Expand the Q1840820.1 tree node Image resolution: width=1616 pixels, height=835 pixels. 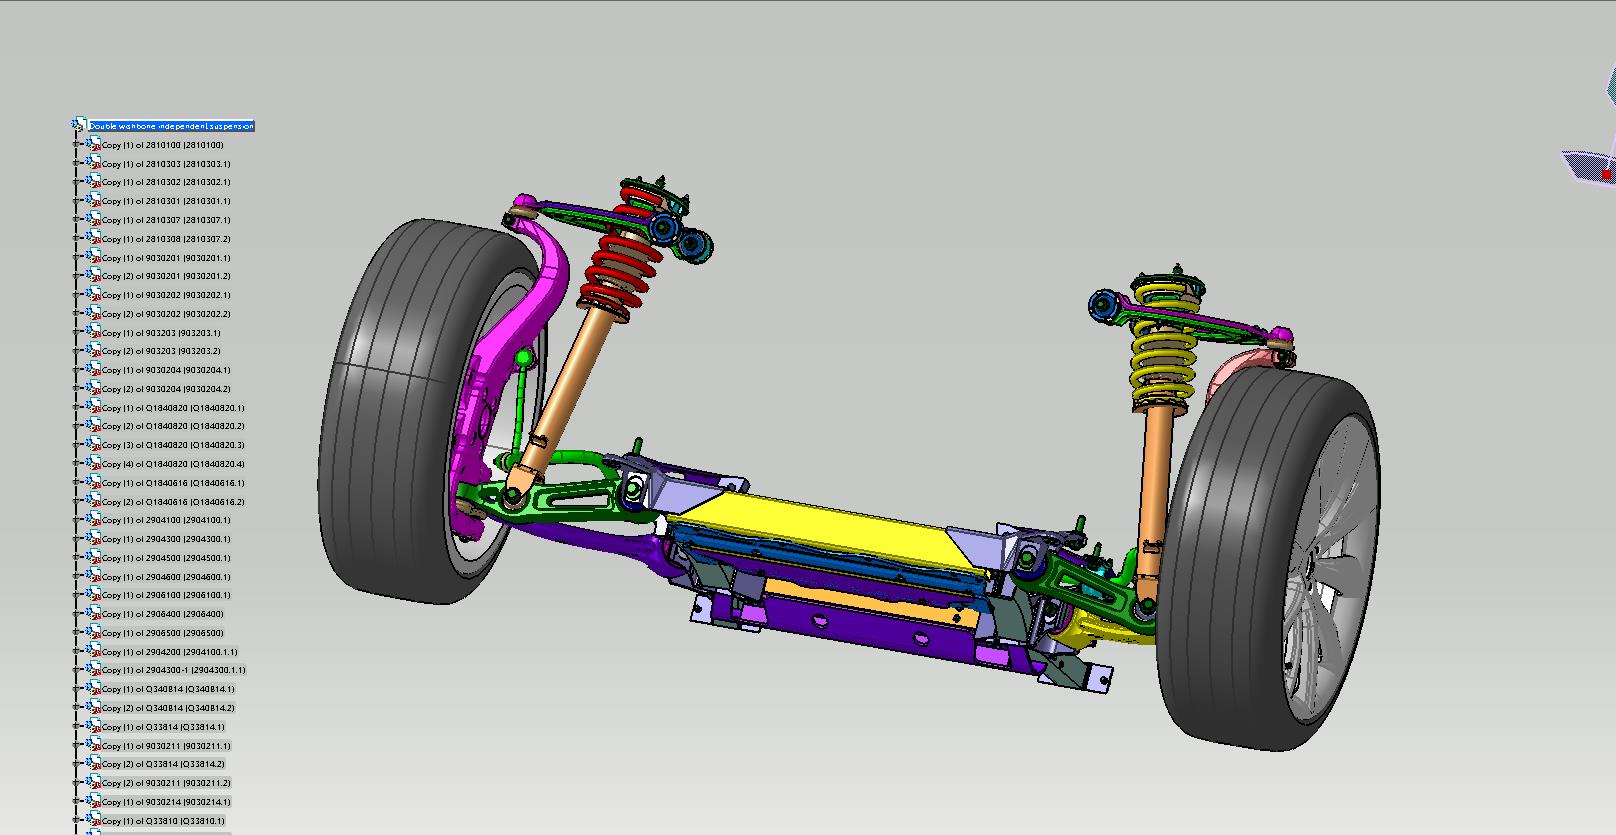point(76,407)
